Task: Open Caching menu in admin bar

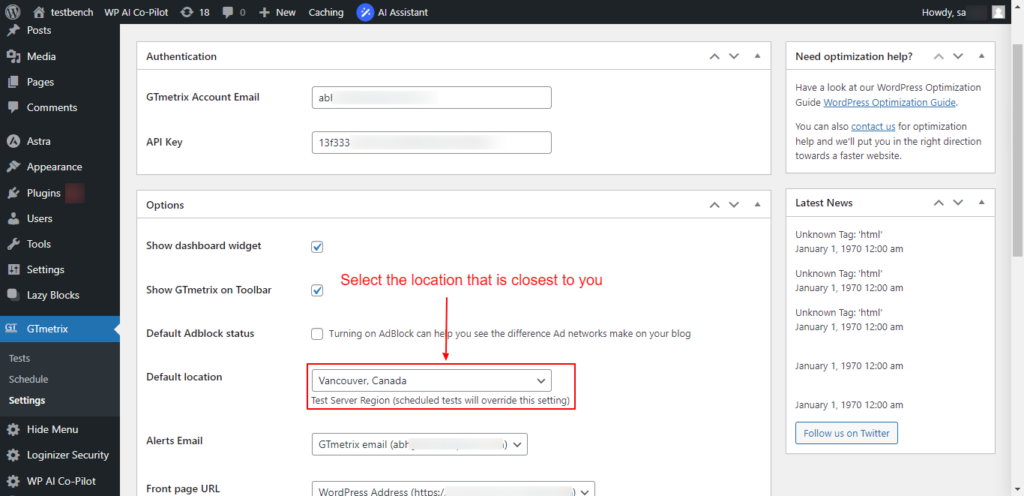Action: point(326,12)
